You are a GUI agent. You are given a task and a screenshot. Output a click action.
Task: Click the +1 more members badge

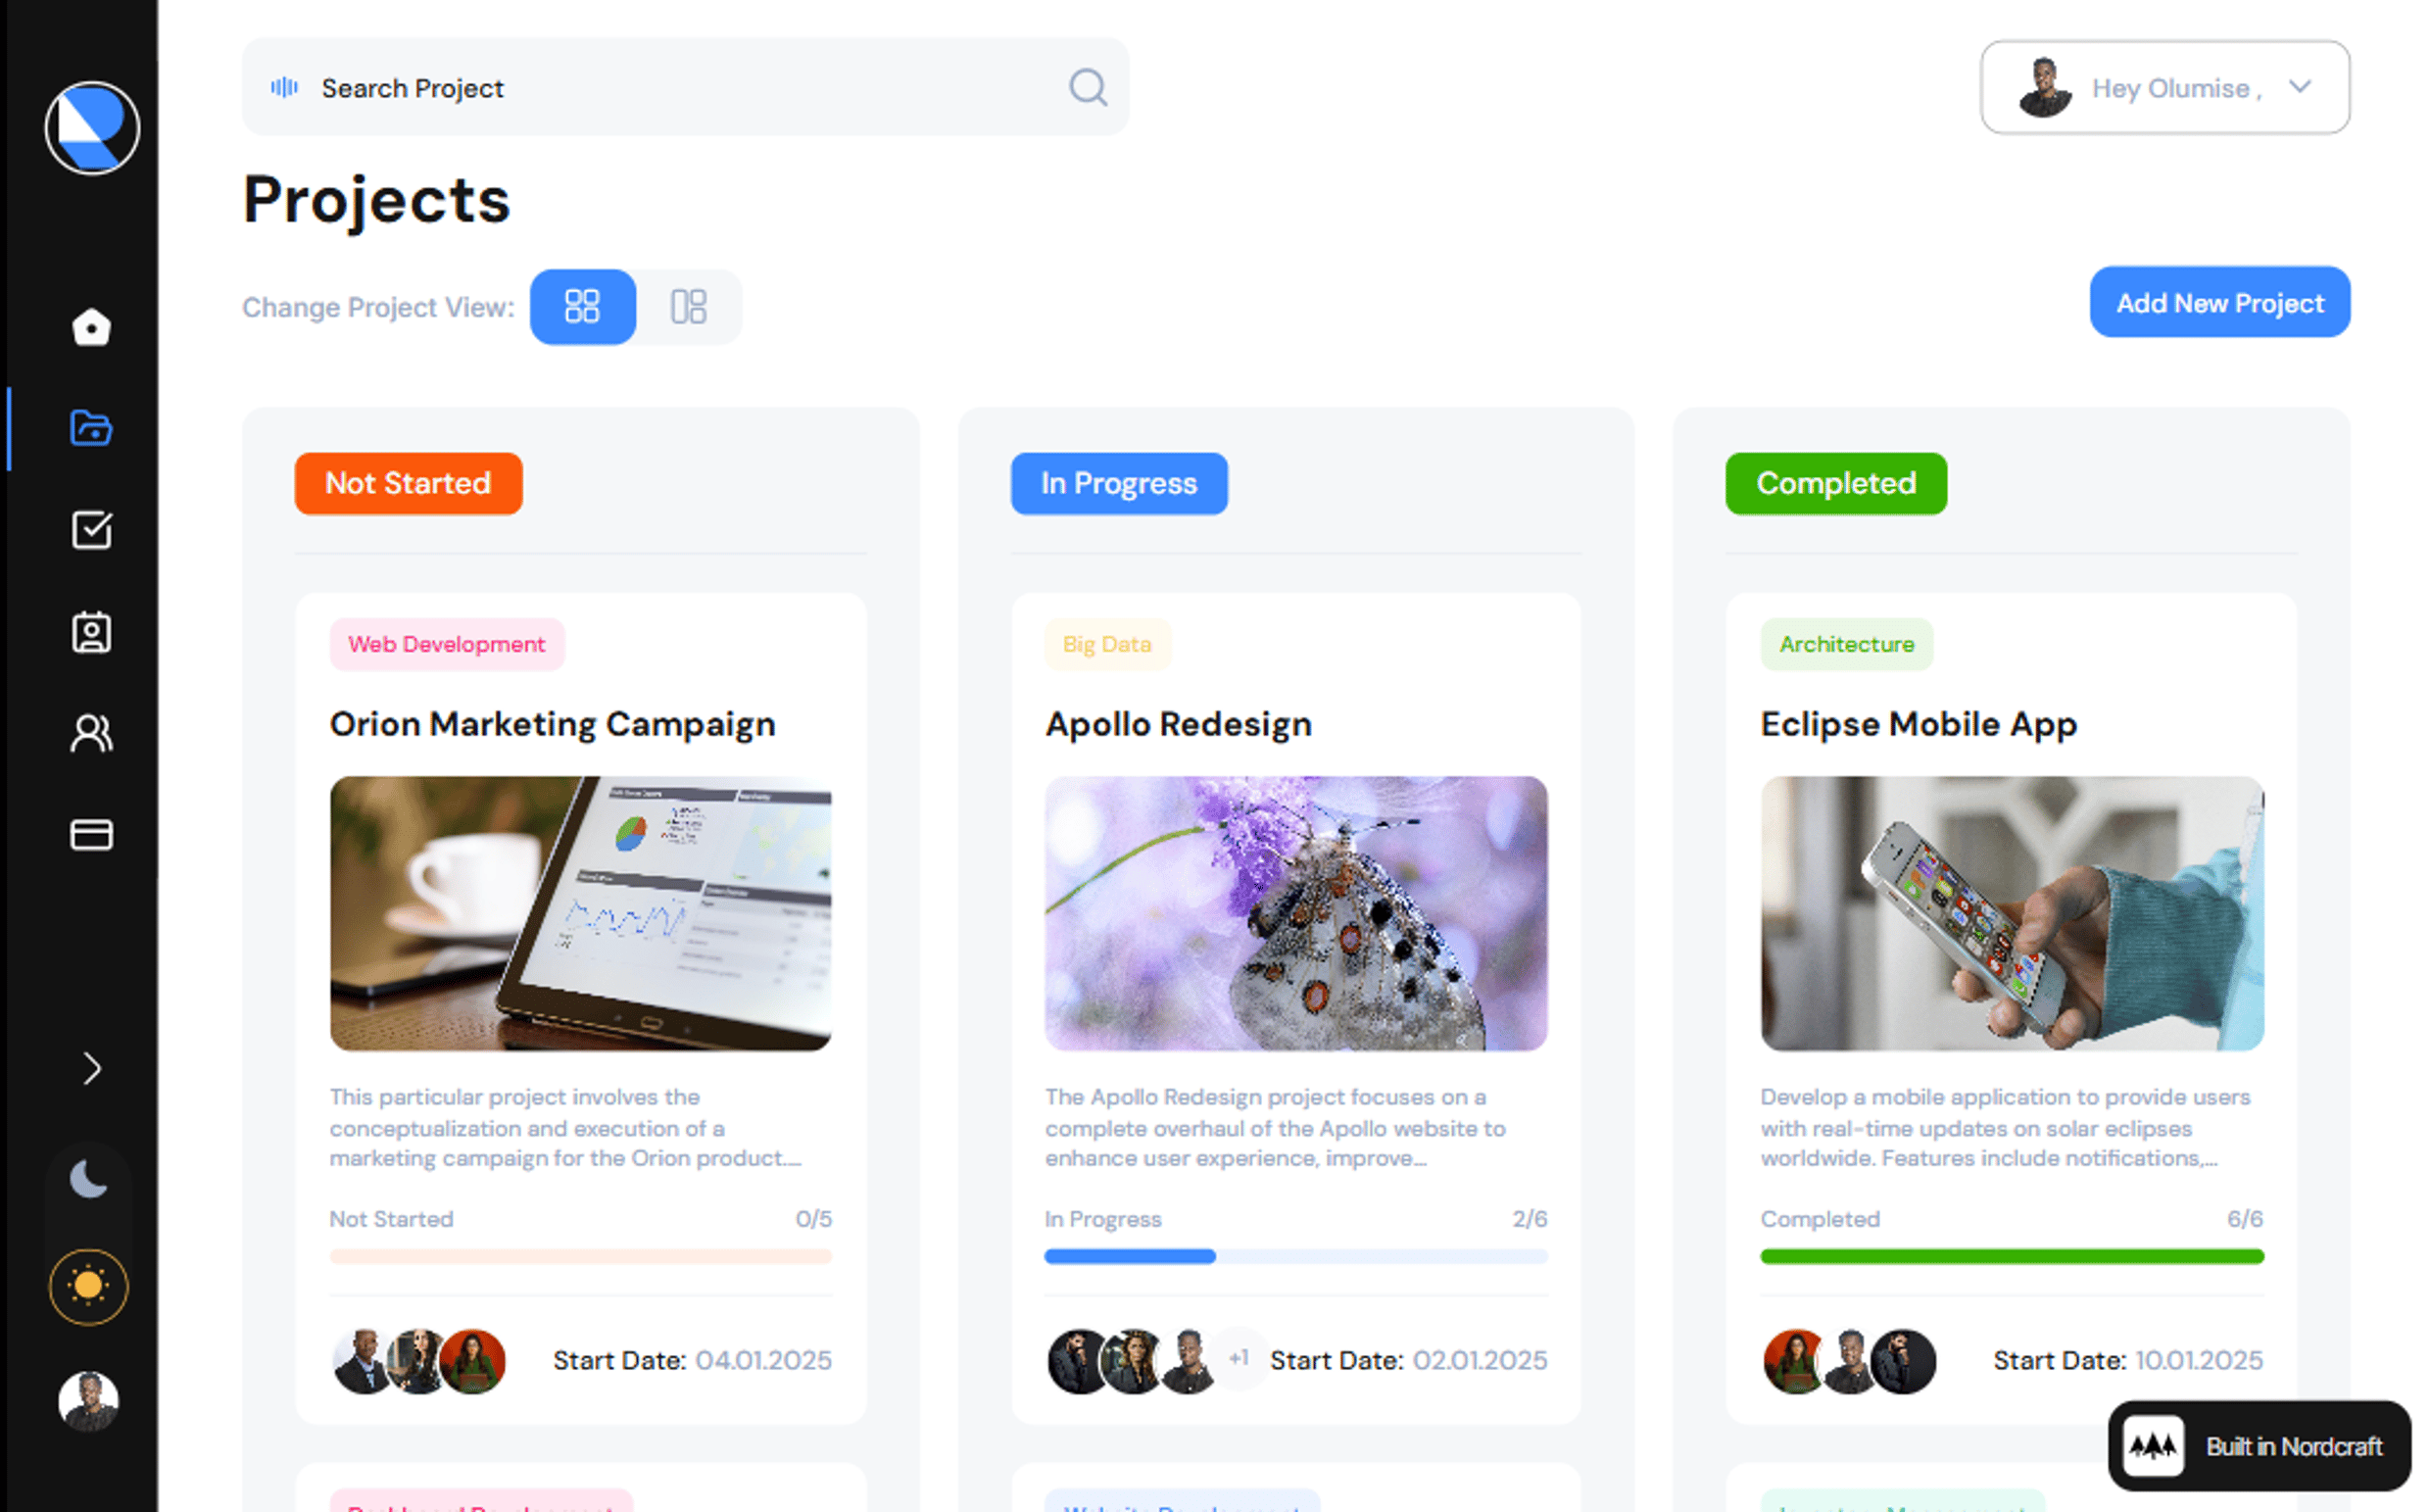[x=1240, y=1358]
